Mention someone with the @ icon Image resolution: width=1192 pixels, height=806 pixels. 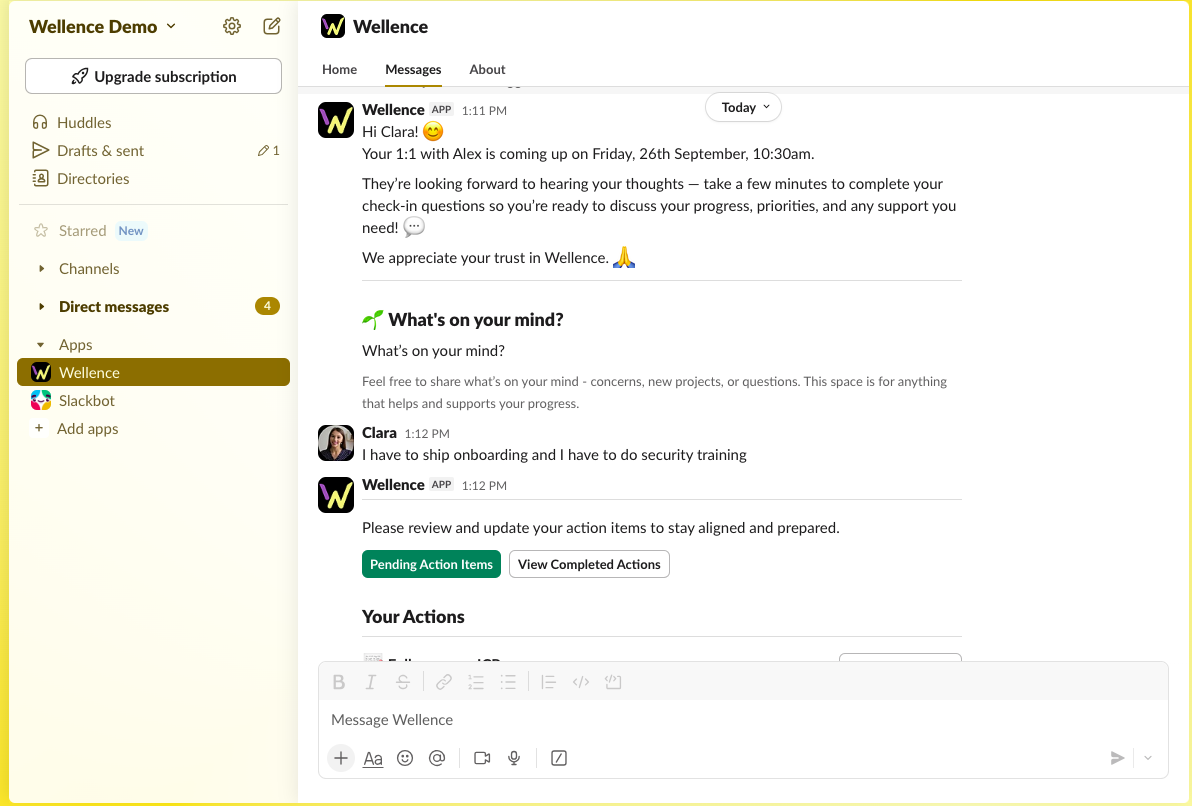[x=437, y=758]
